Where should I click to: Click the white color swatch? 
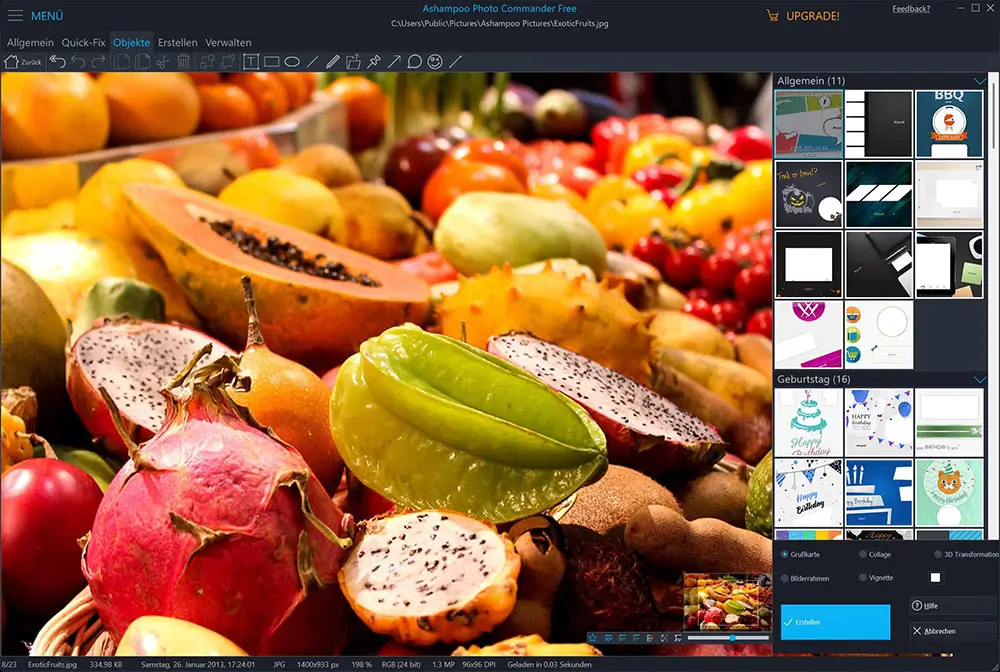pyautogui.click(x=935, y=578)
